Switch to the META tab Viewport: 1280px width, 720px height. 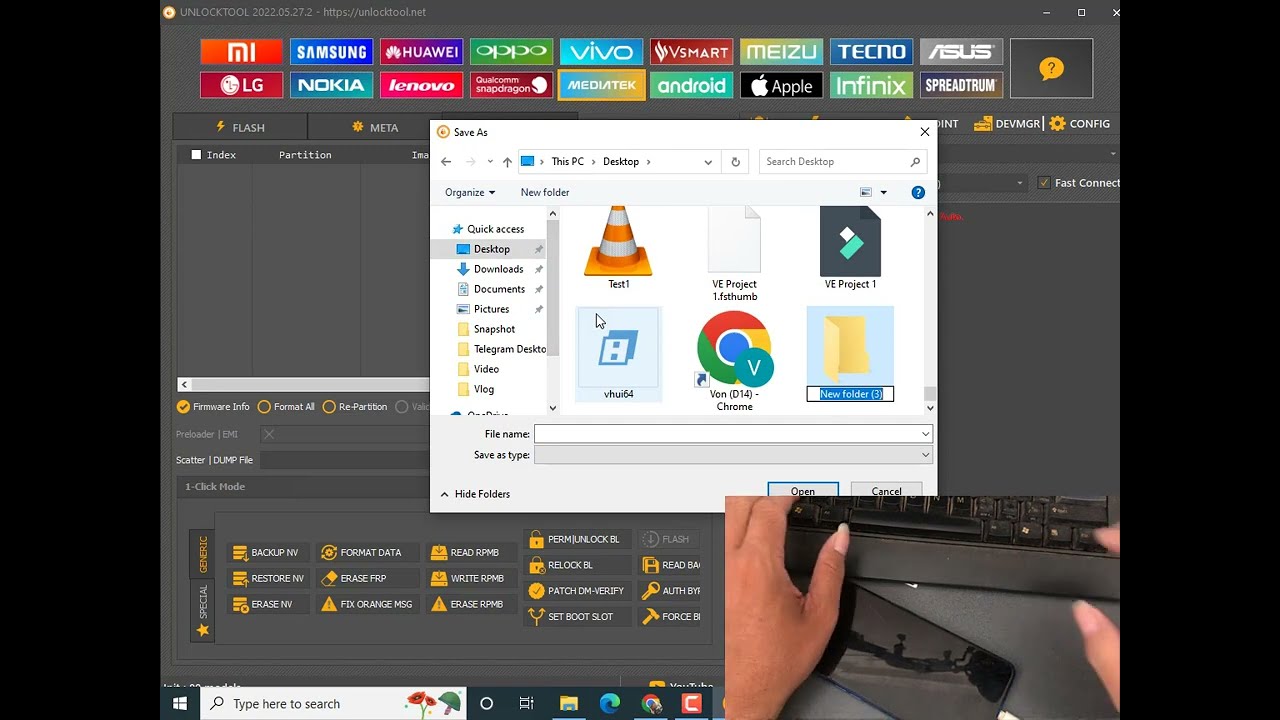click(374, 127)
